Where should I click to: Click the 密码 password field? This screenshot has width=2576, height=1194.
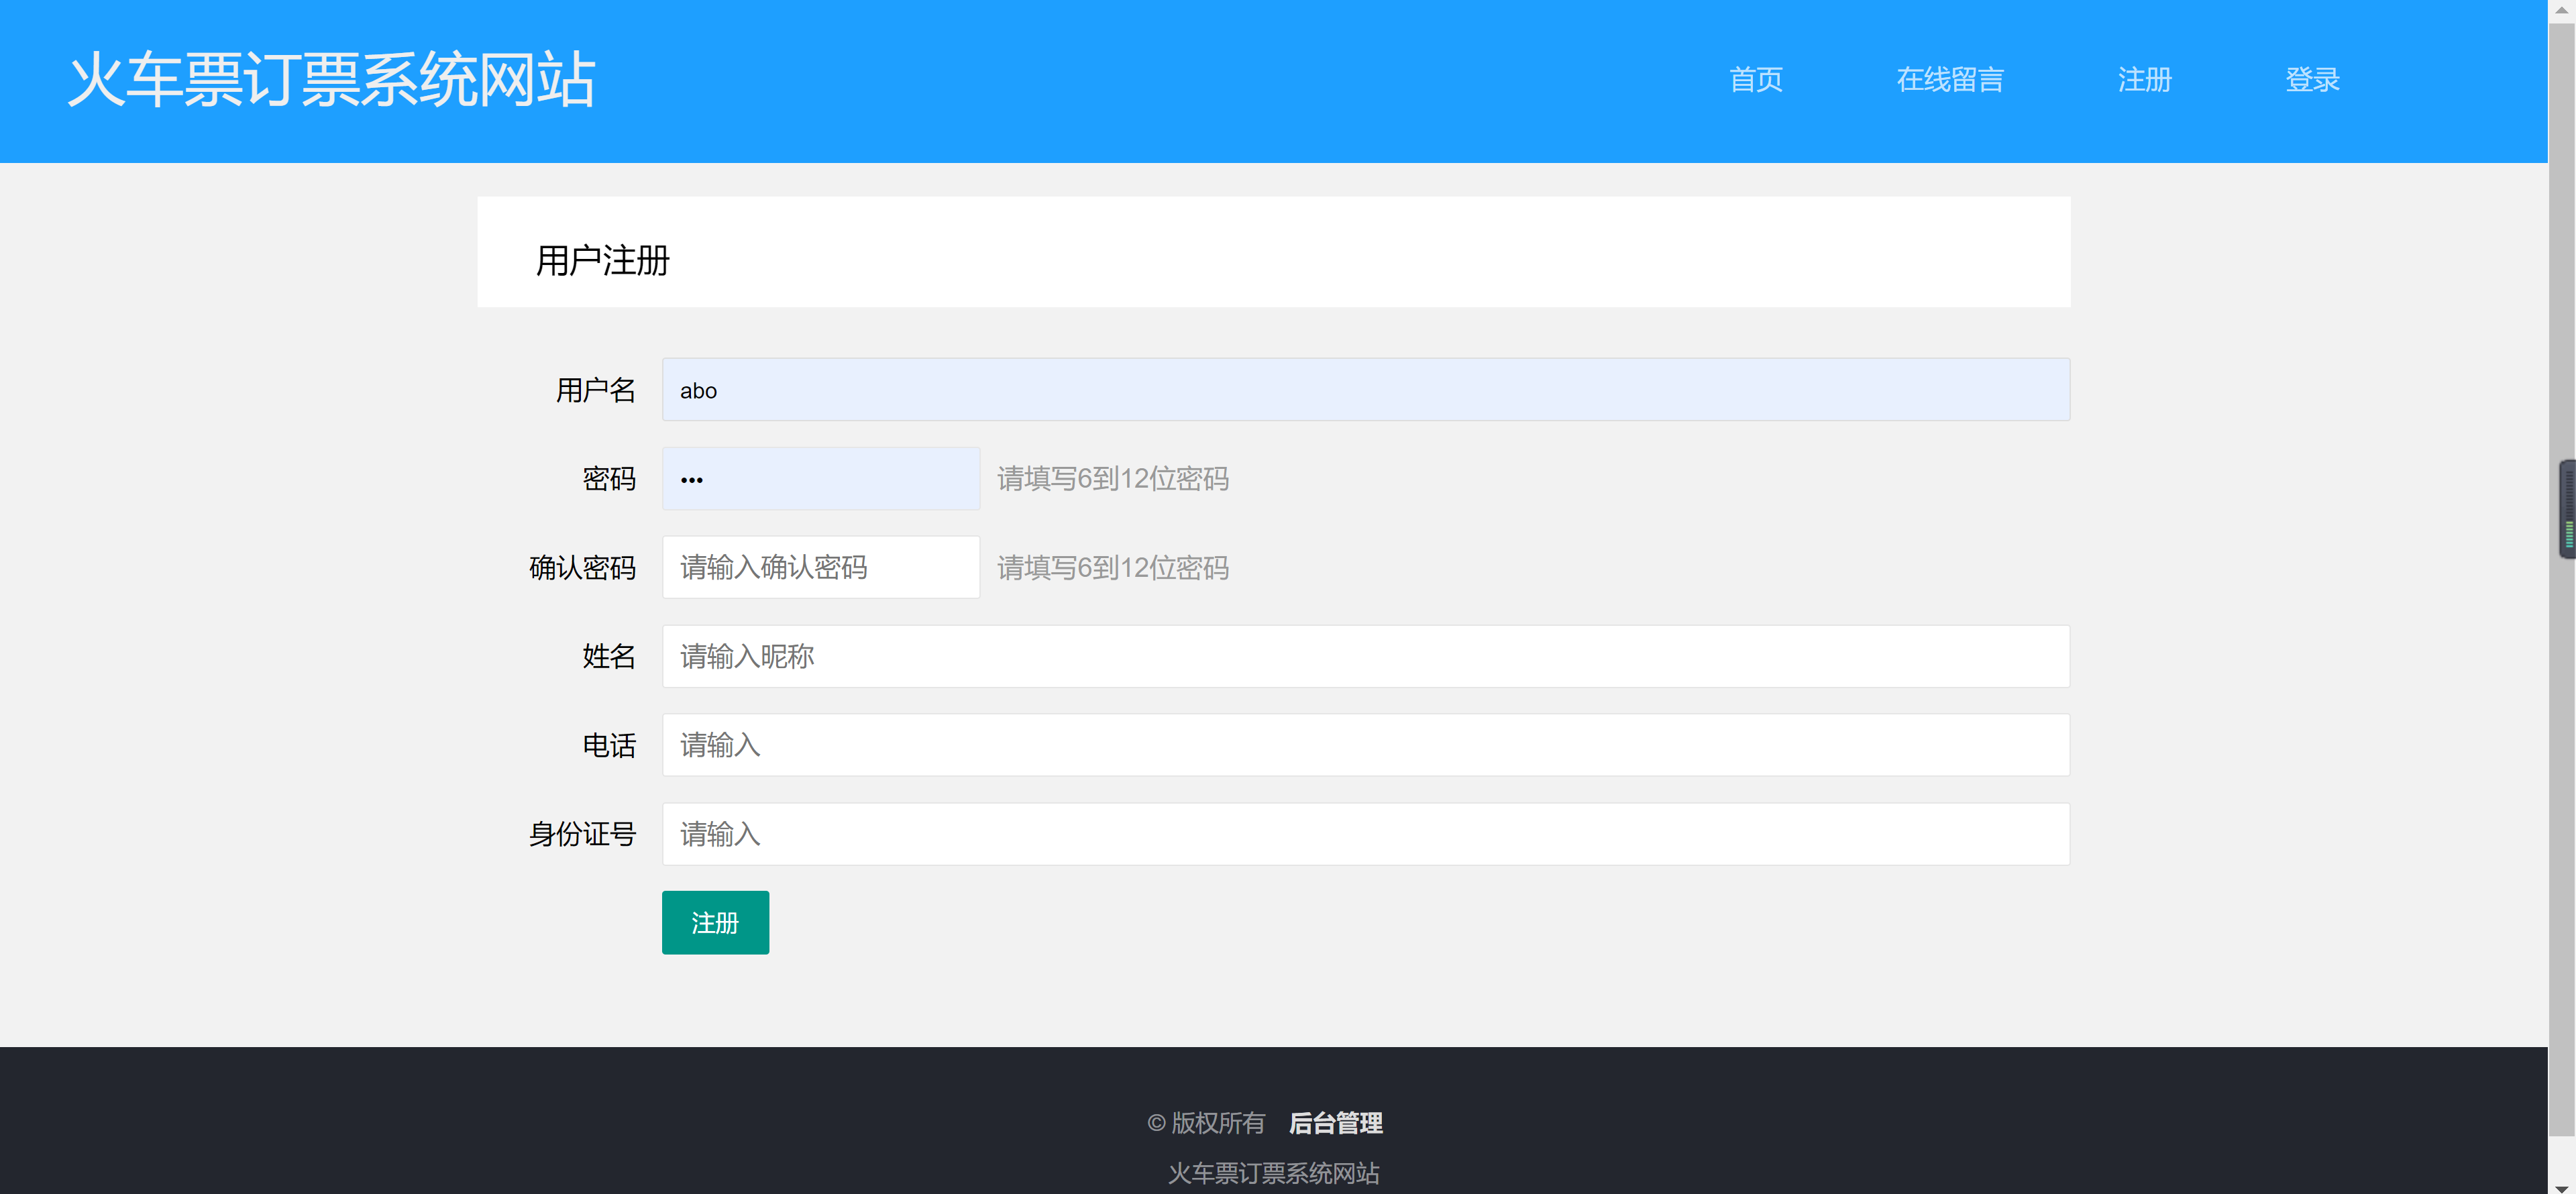(x=820, y=478)
